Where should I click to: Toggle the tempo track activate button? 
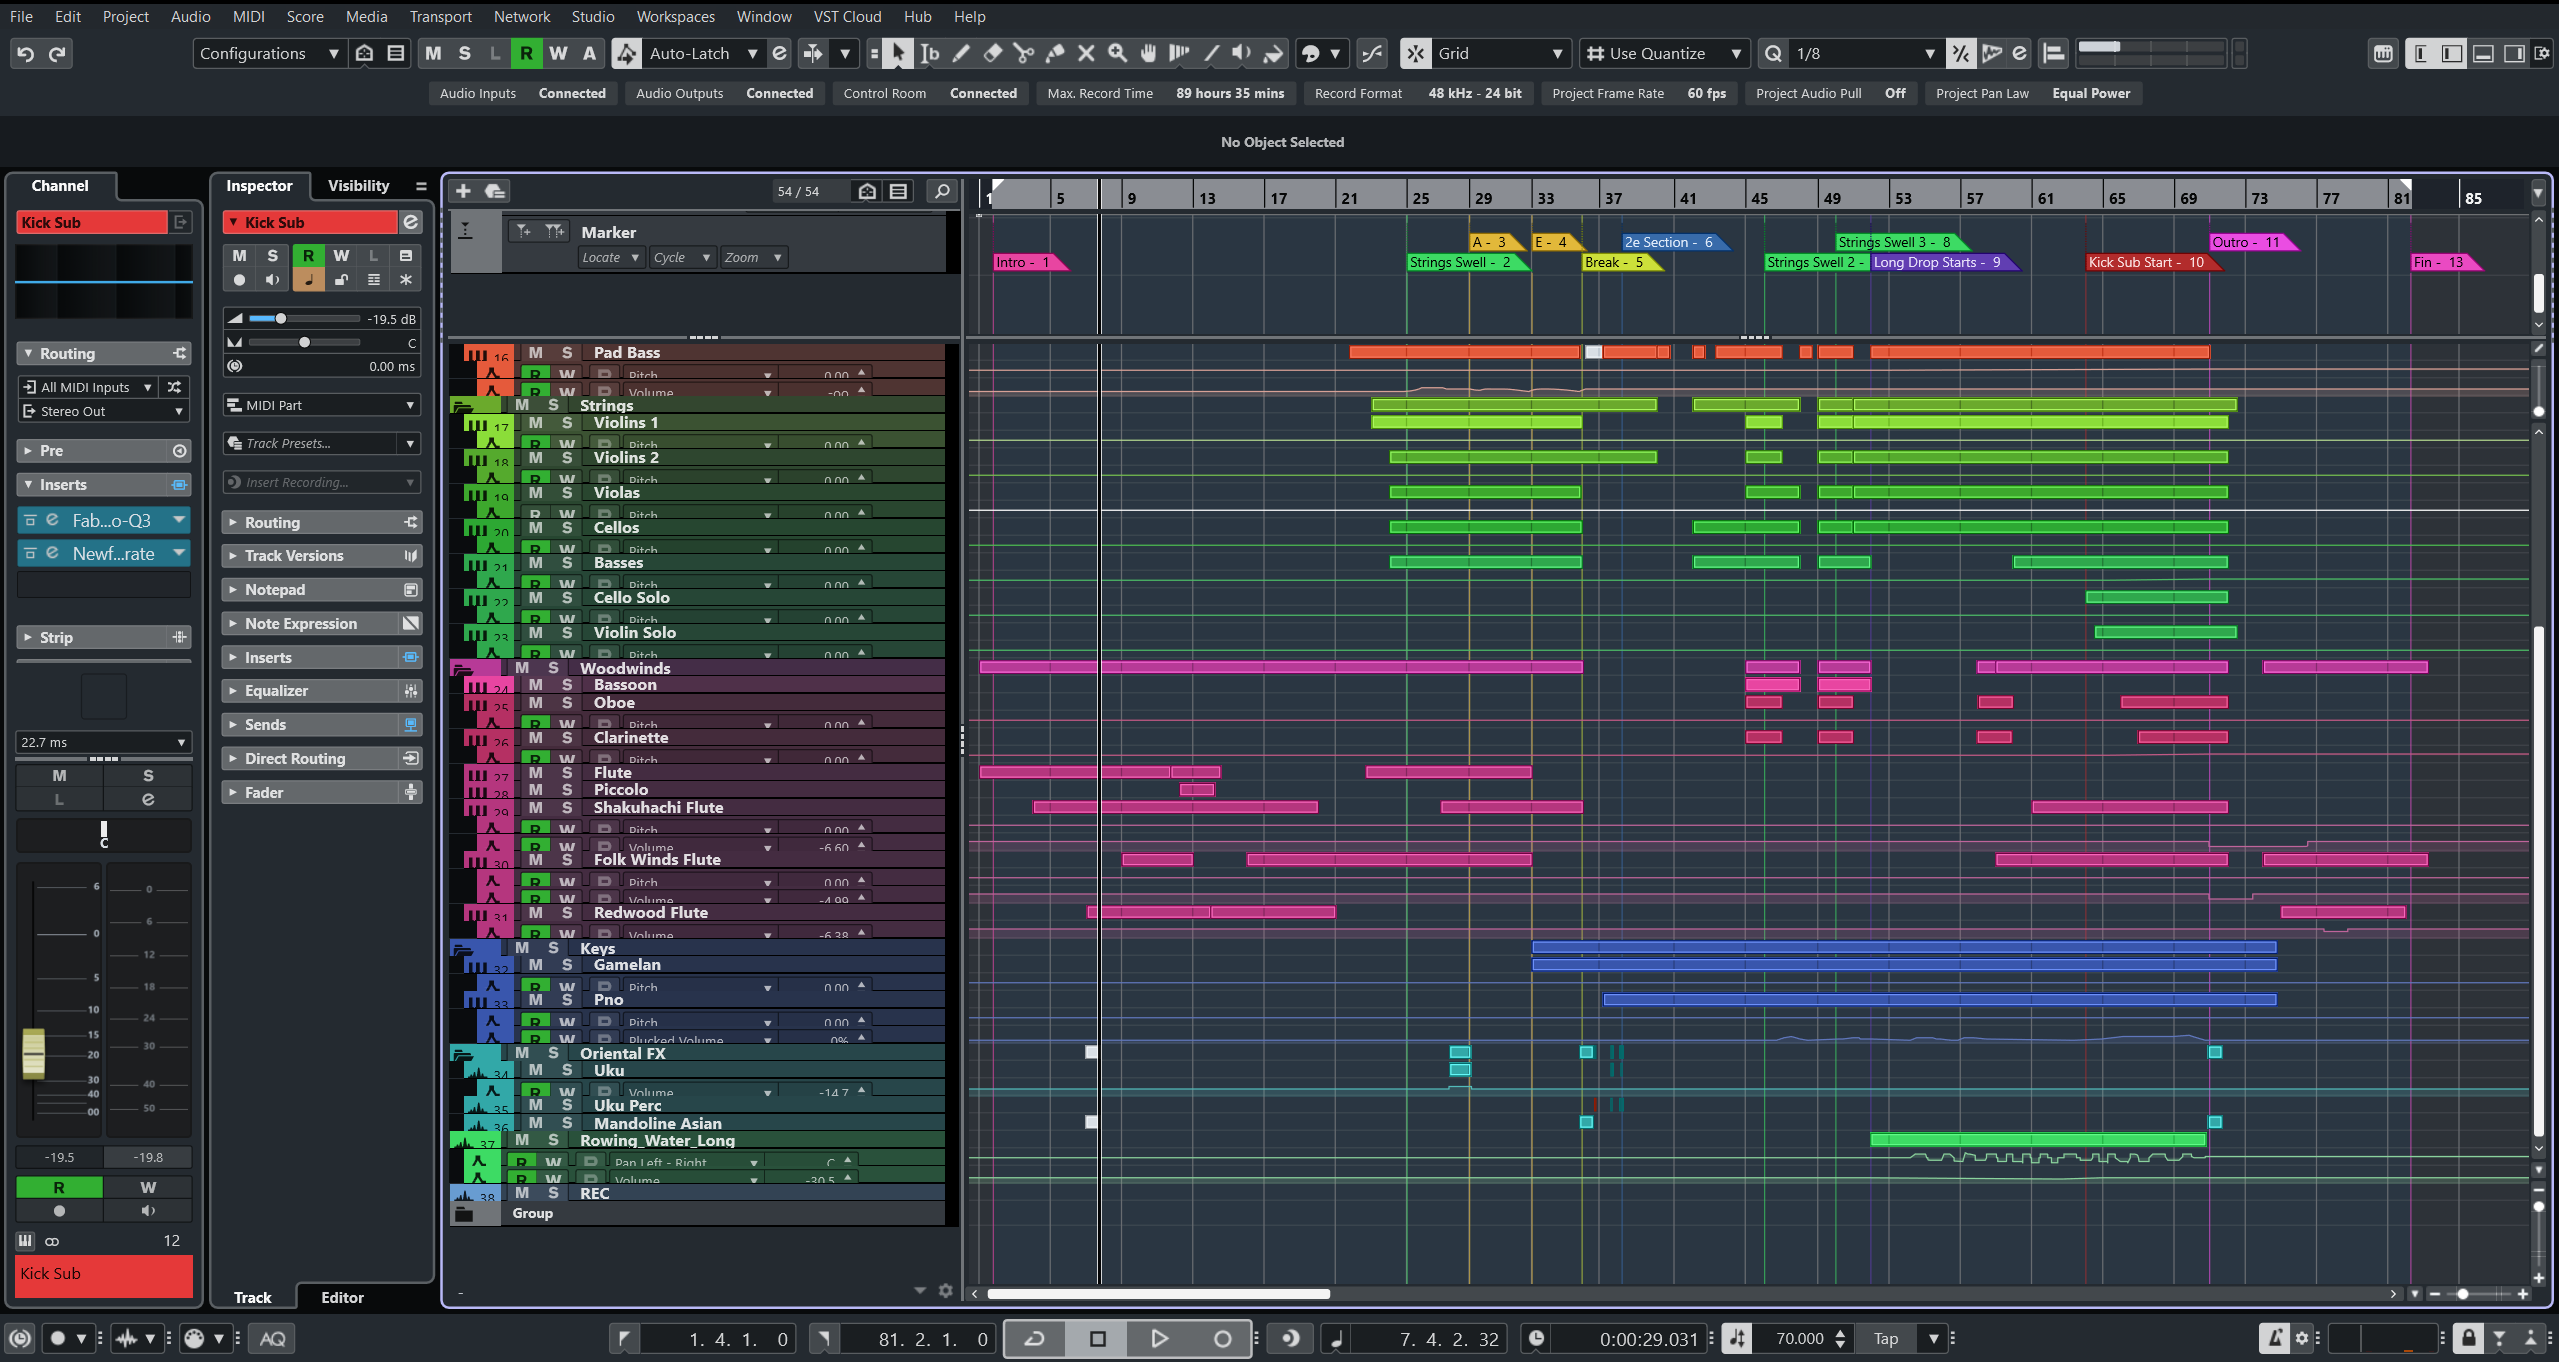click(1738, 1338)
